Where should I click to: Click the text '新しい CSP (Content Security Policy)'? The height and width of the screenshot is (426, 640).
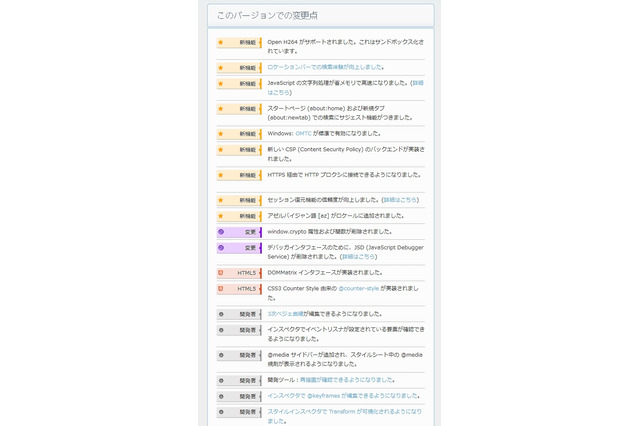[x=315, y=149]
